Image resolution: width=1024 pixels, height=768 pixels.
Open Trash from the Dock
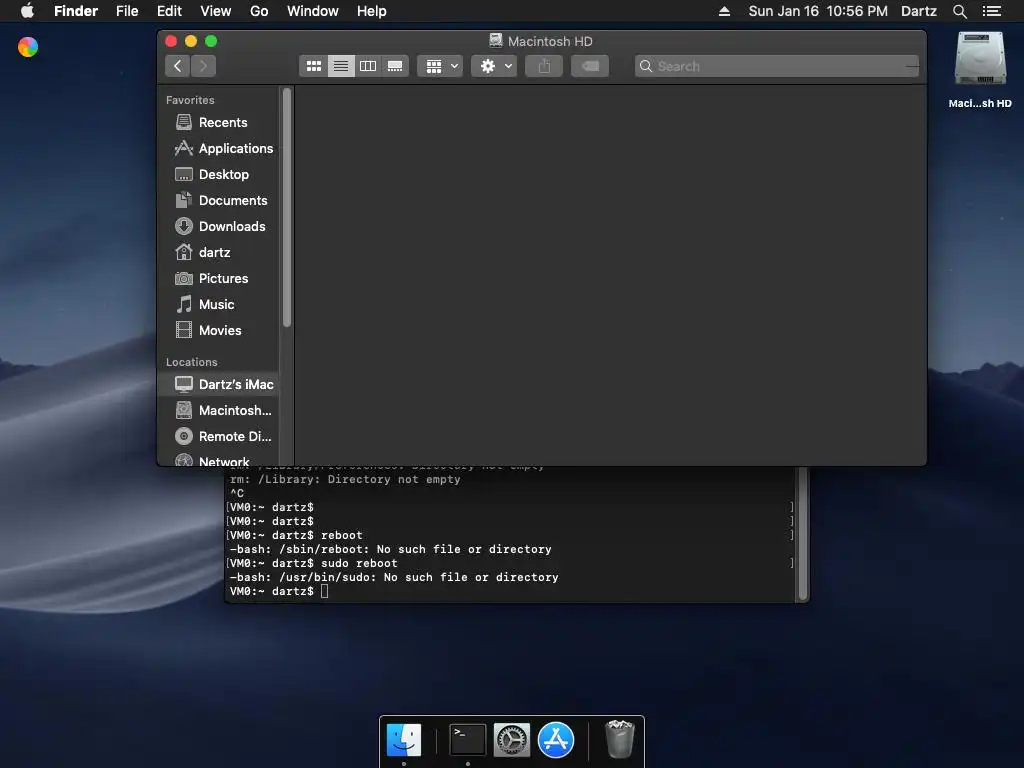[619, 739]
